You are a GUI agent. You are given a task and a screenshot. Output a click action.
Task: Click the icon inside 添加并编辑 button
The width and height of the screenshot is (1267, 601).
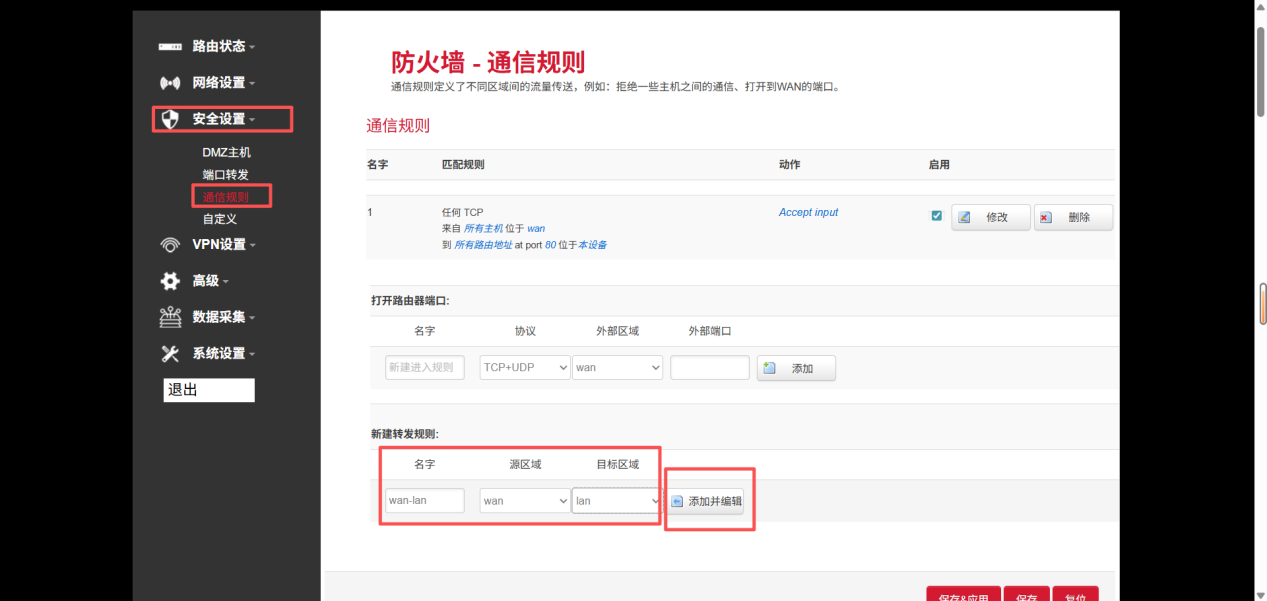click(677, 500)
